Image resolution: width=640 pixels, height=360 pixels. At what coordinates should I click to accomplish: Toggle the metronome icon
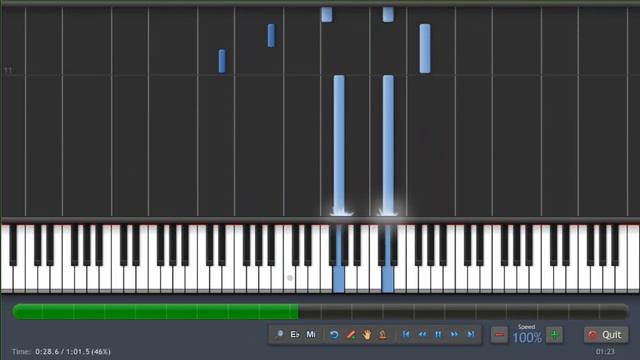pyautogui.click(x=383, y=335)
